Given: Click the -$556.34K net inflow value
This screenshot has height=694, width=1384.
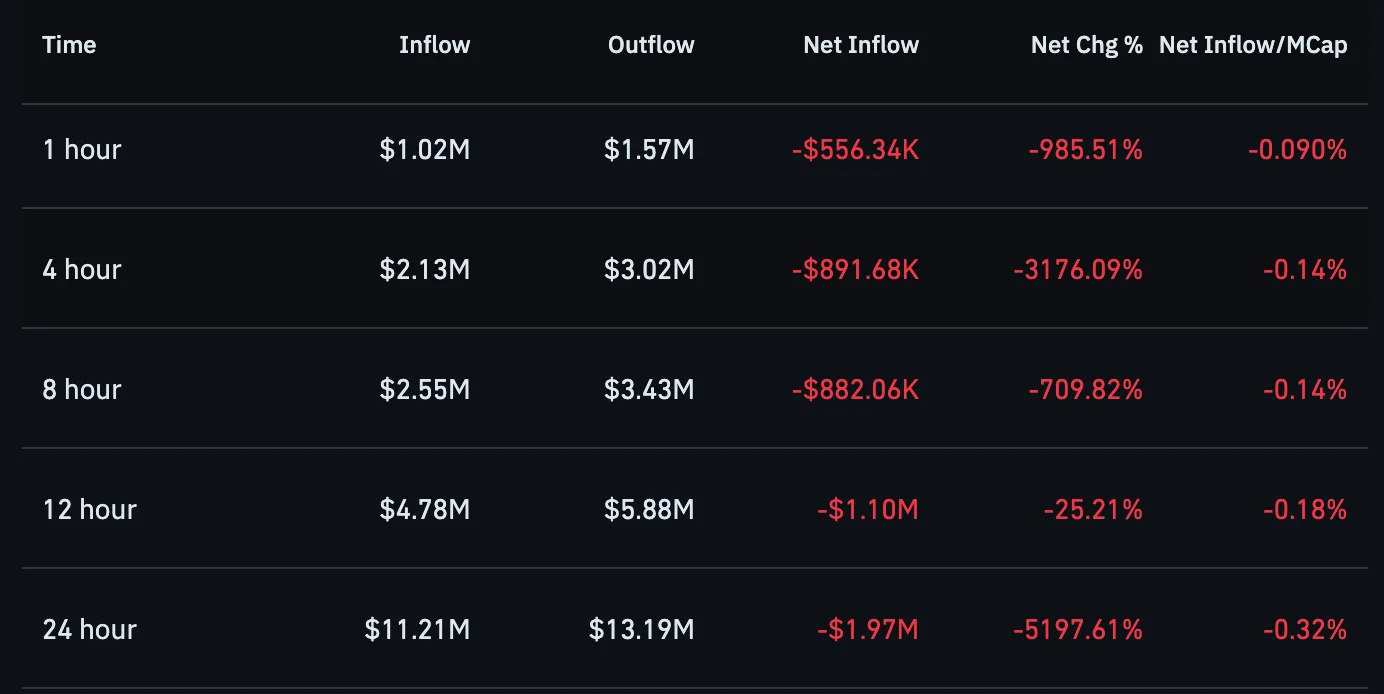Looking at the screenshot, I should pyautogui.click(x=855, y=150).
